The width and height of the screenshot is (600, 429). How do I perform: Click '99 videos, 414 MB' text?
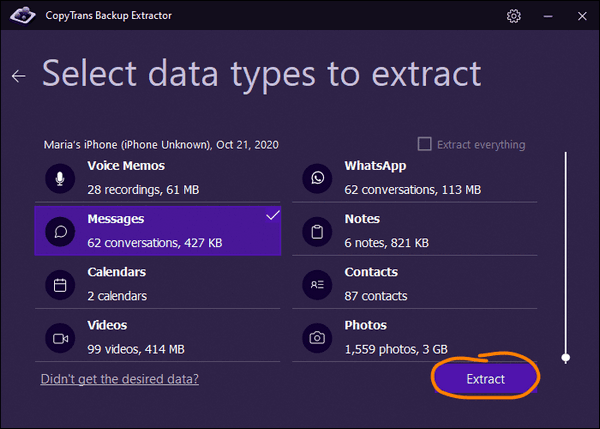point(136,349)
